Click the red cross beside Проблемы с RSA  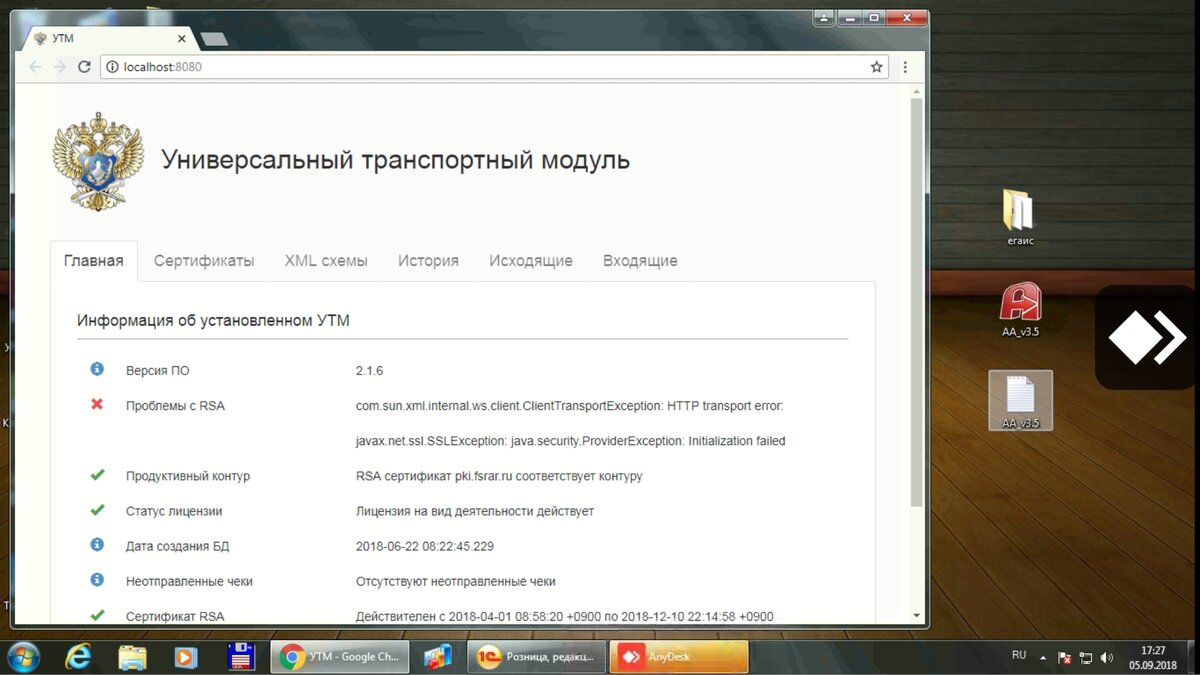pyautogui.click(x=97, y=404)
